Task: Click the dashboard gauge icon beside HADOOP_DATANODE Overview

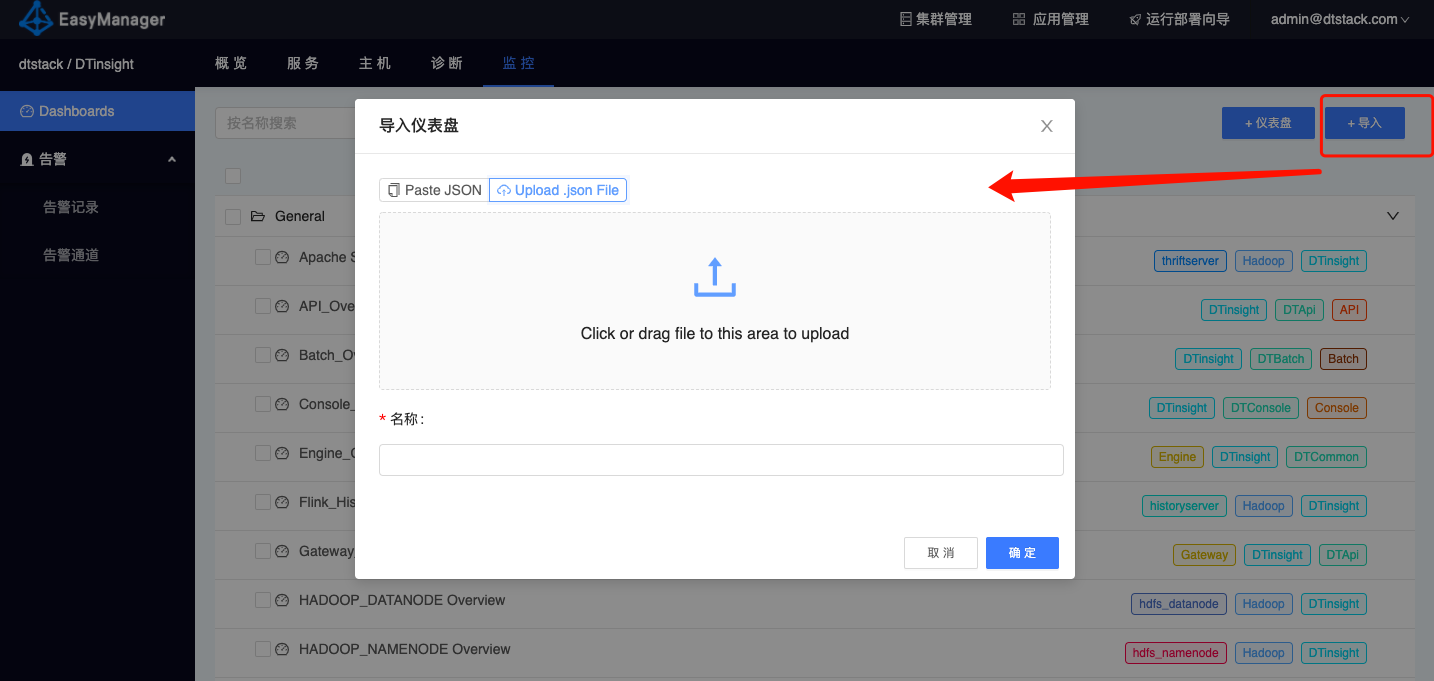Action: click(282, 601)
